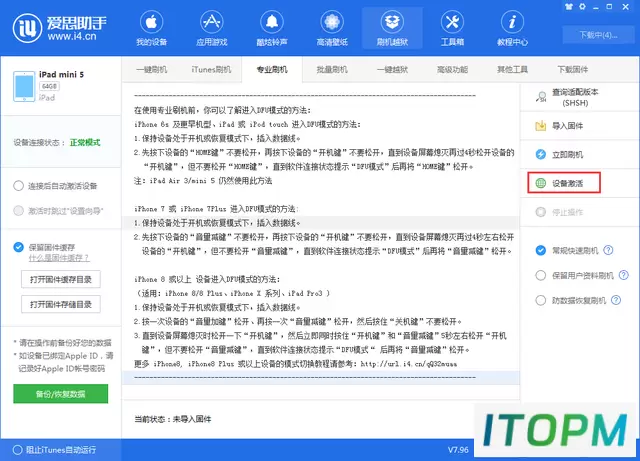Open 什么是固件缓存? link

tap(59, 258)
